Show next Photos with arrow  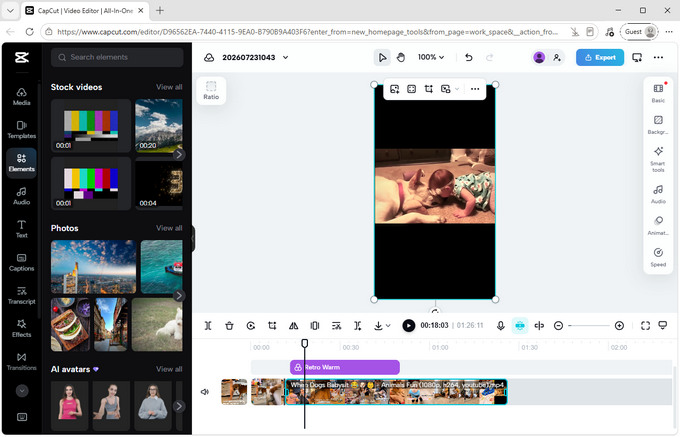coord(179,296)
